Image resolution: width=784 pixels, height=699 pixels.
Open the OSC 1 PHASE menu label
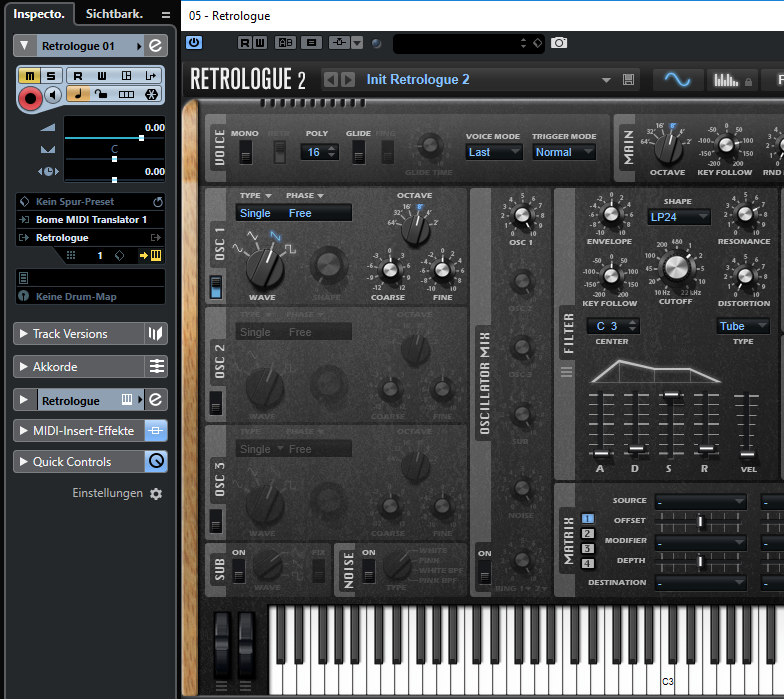[x=304, y=196]
